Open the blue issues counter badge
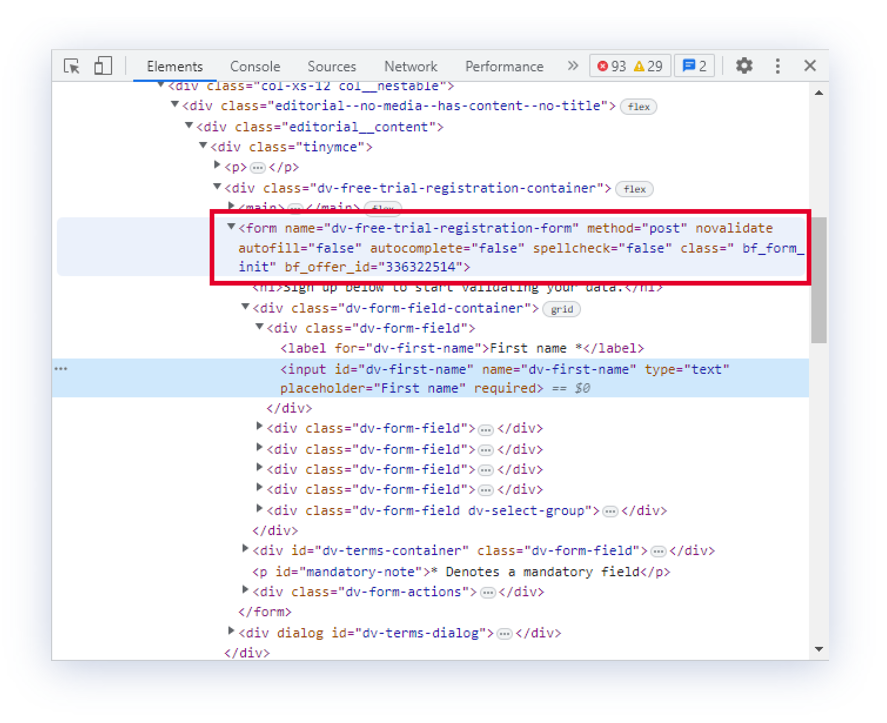 [694, 66]
